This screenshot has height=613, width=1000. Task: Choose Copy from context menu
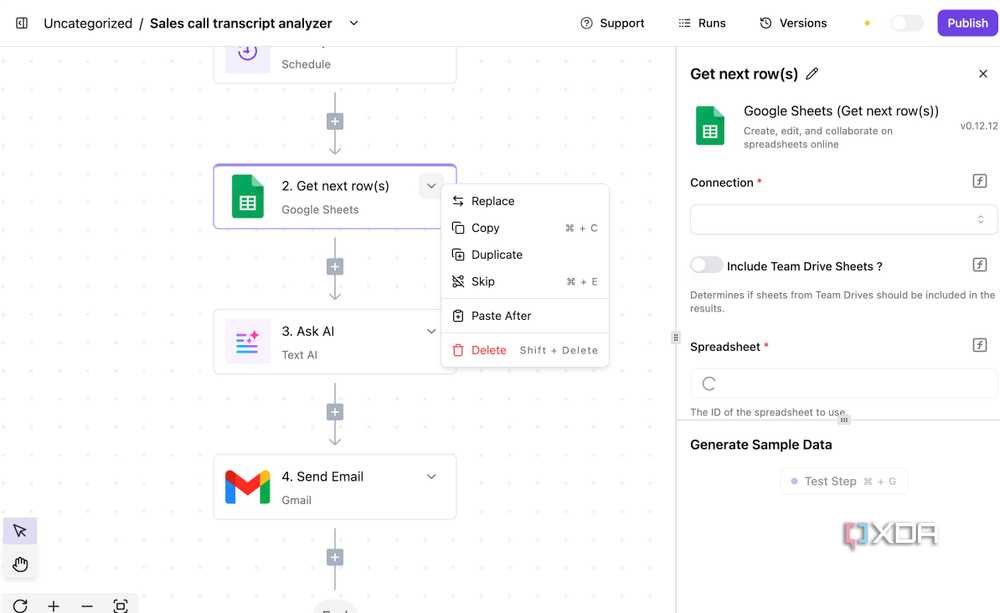[525, 228]
